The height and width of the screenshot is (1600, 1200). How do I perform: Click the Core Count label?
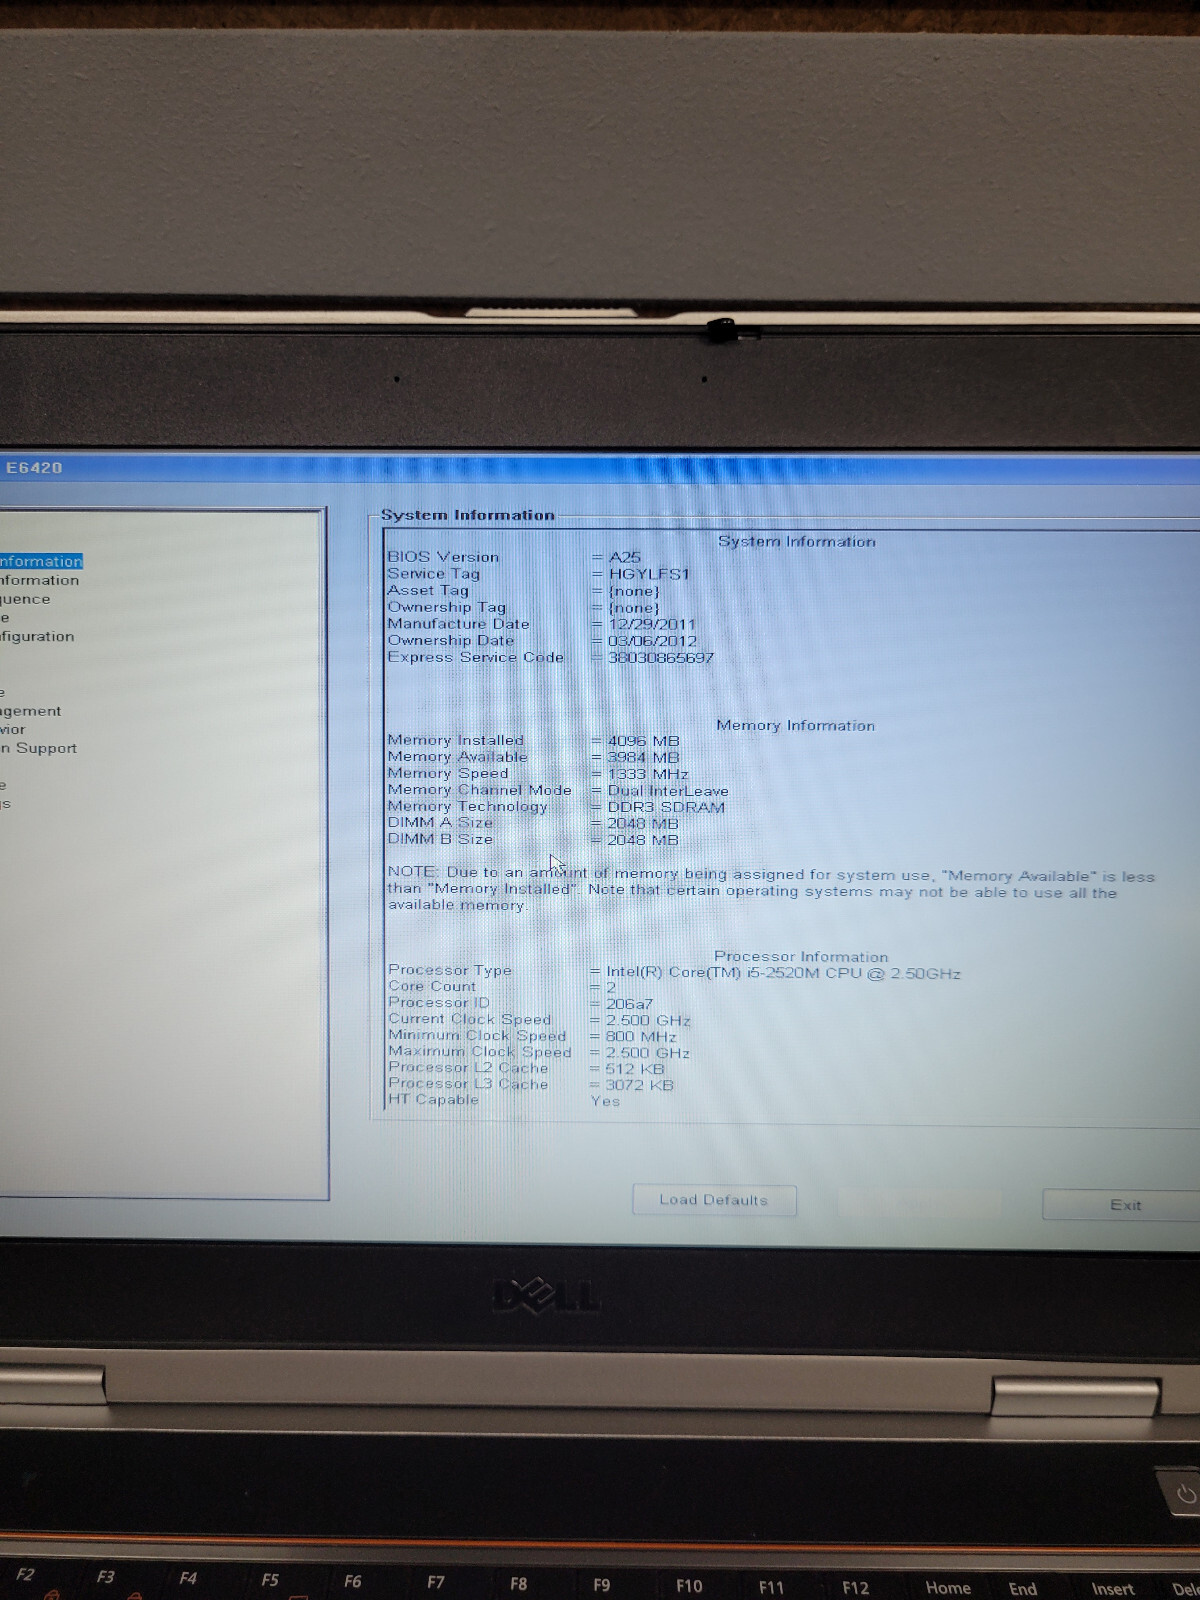pos(432,986)
